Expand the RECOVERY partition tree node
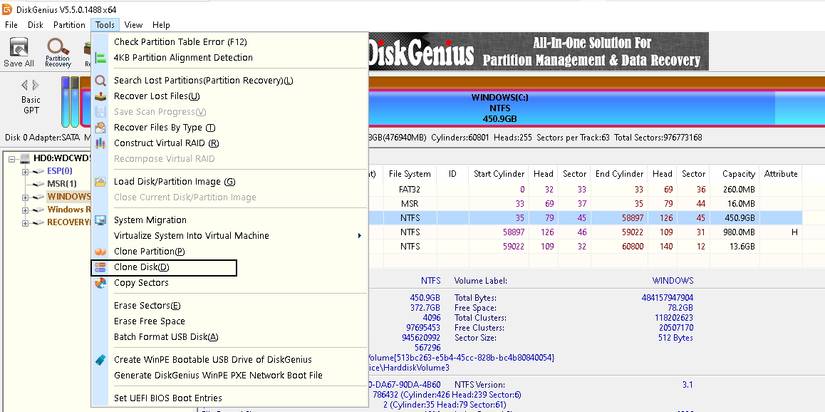The image size is (825, 412). [x=25, y=223]
